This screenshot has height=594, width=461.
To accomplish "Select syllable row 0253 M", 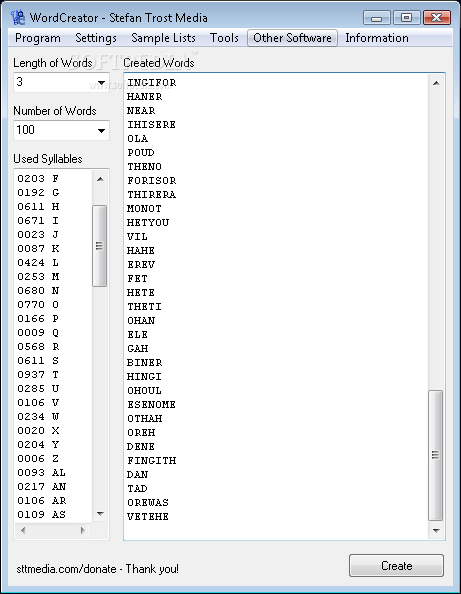I will click(x=38, y=277).
